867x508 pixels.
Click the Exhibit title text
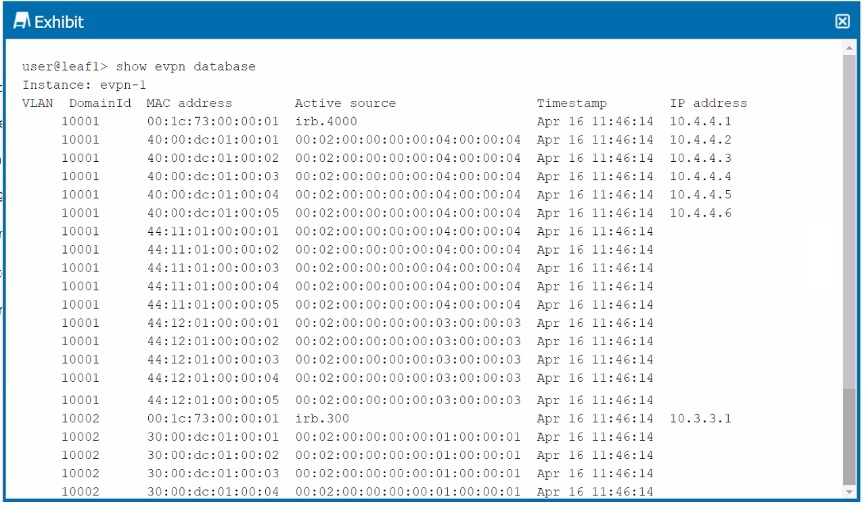(x=58, y=21)
